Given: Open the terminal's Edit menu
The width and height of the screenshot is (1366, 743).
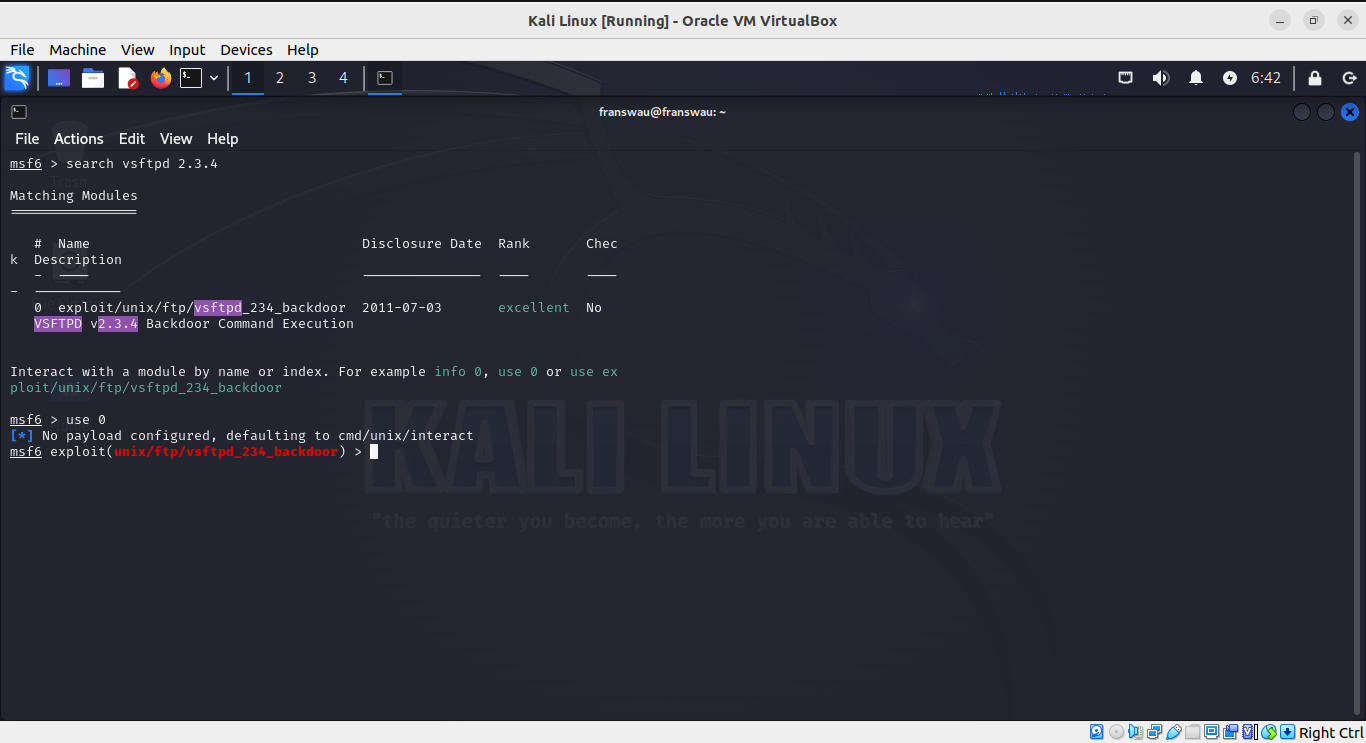Looking at the screenshot, I should pyautogui.click(x=131, y=139).
